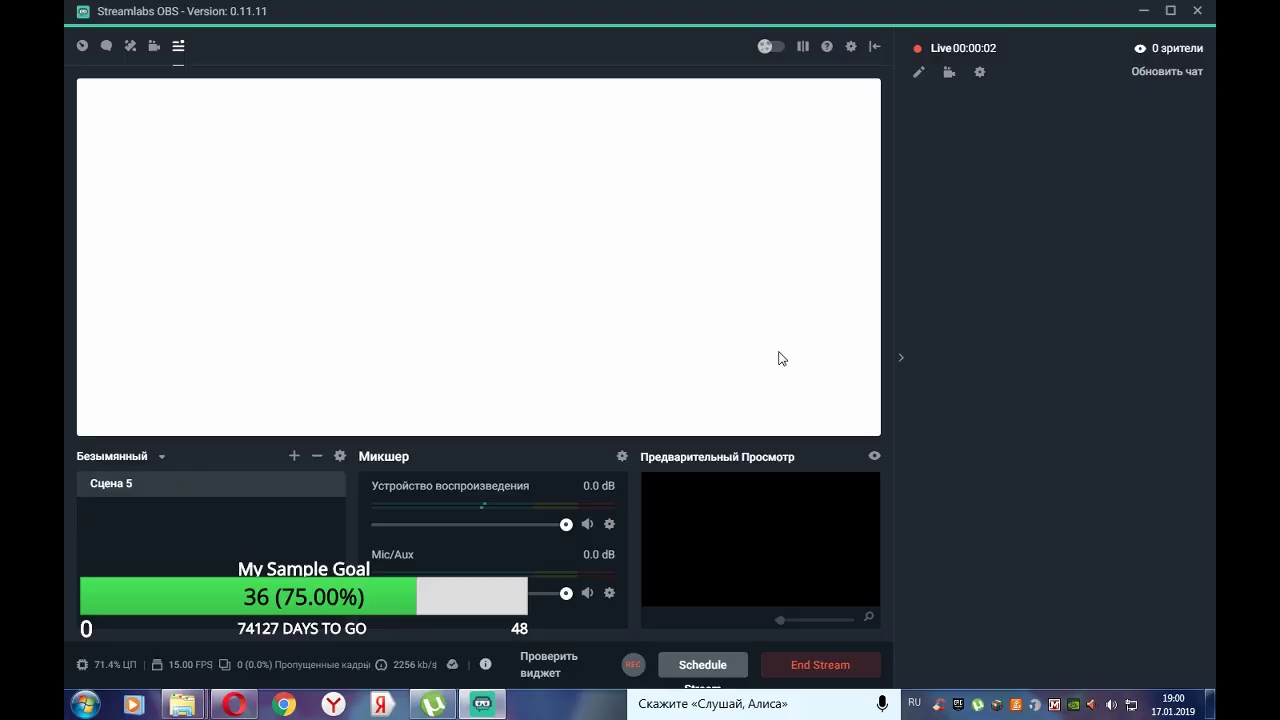This screenshot has width=1280, height=720.
Task: Add a new scene with plus icon
Action: [x=294, y=456]
